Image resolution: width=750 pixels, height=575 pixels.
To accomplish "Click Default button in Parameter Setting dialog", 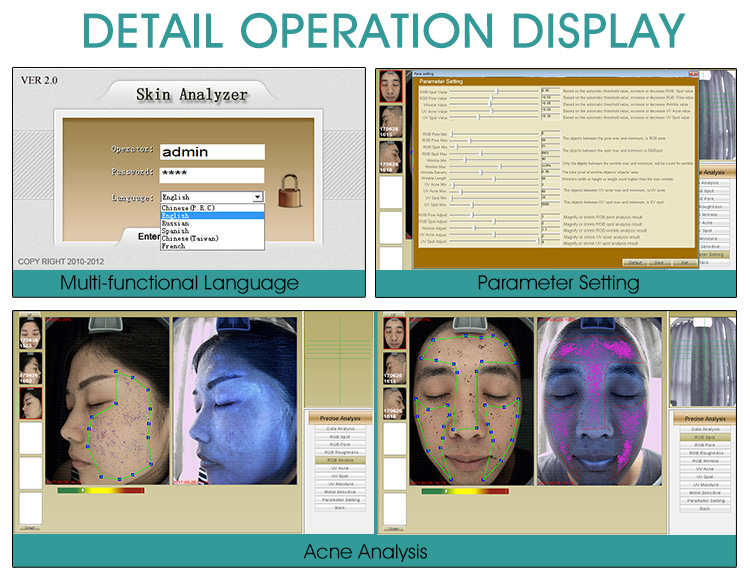I will [x=634, y=262].
